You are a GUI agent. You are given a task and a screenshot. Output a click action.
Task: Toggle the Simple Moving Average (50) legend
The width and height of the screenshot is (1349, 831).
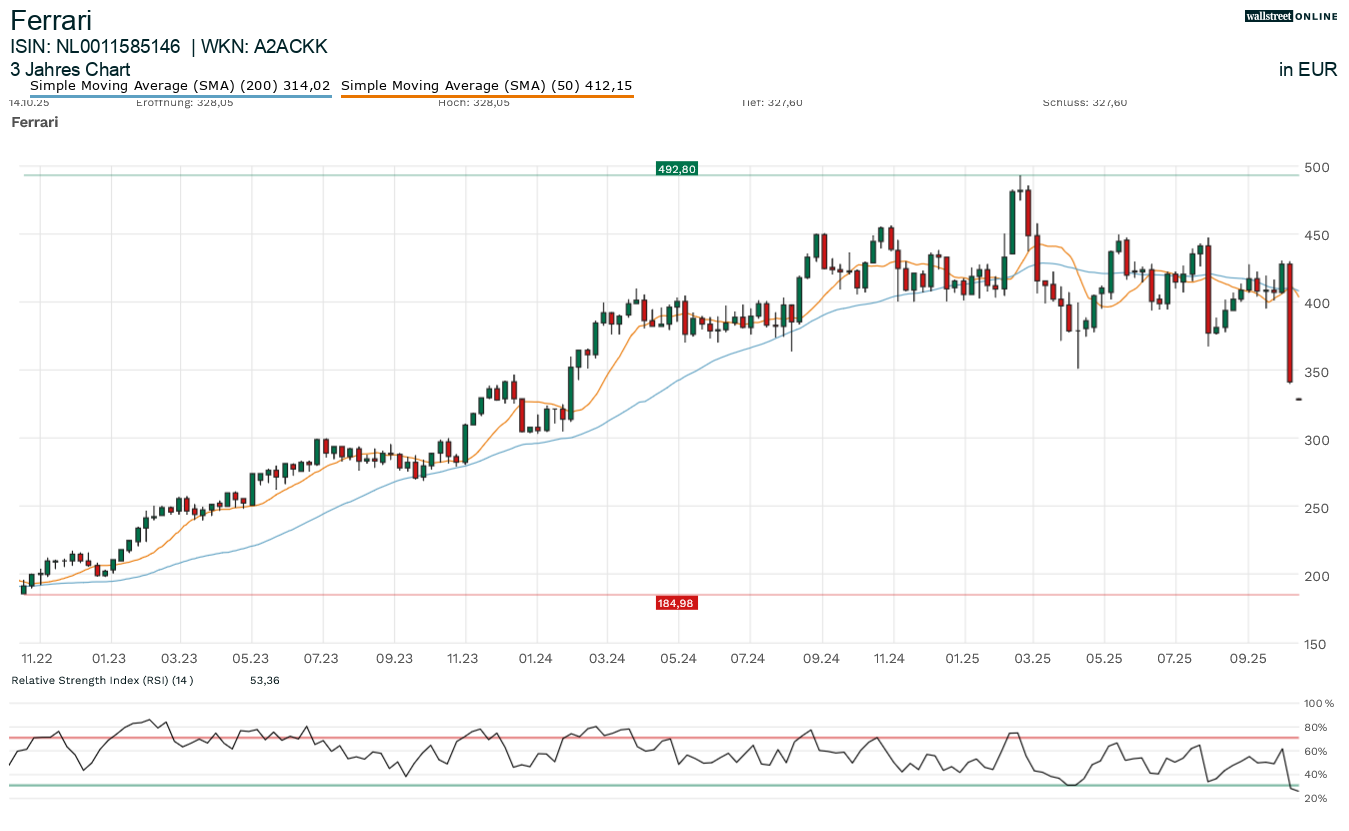(486, 86)
